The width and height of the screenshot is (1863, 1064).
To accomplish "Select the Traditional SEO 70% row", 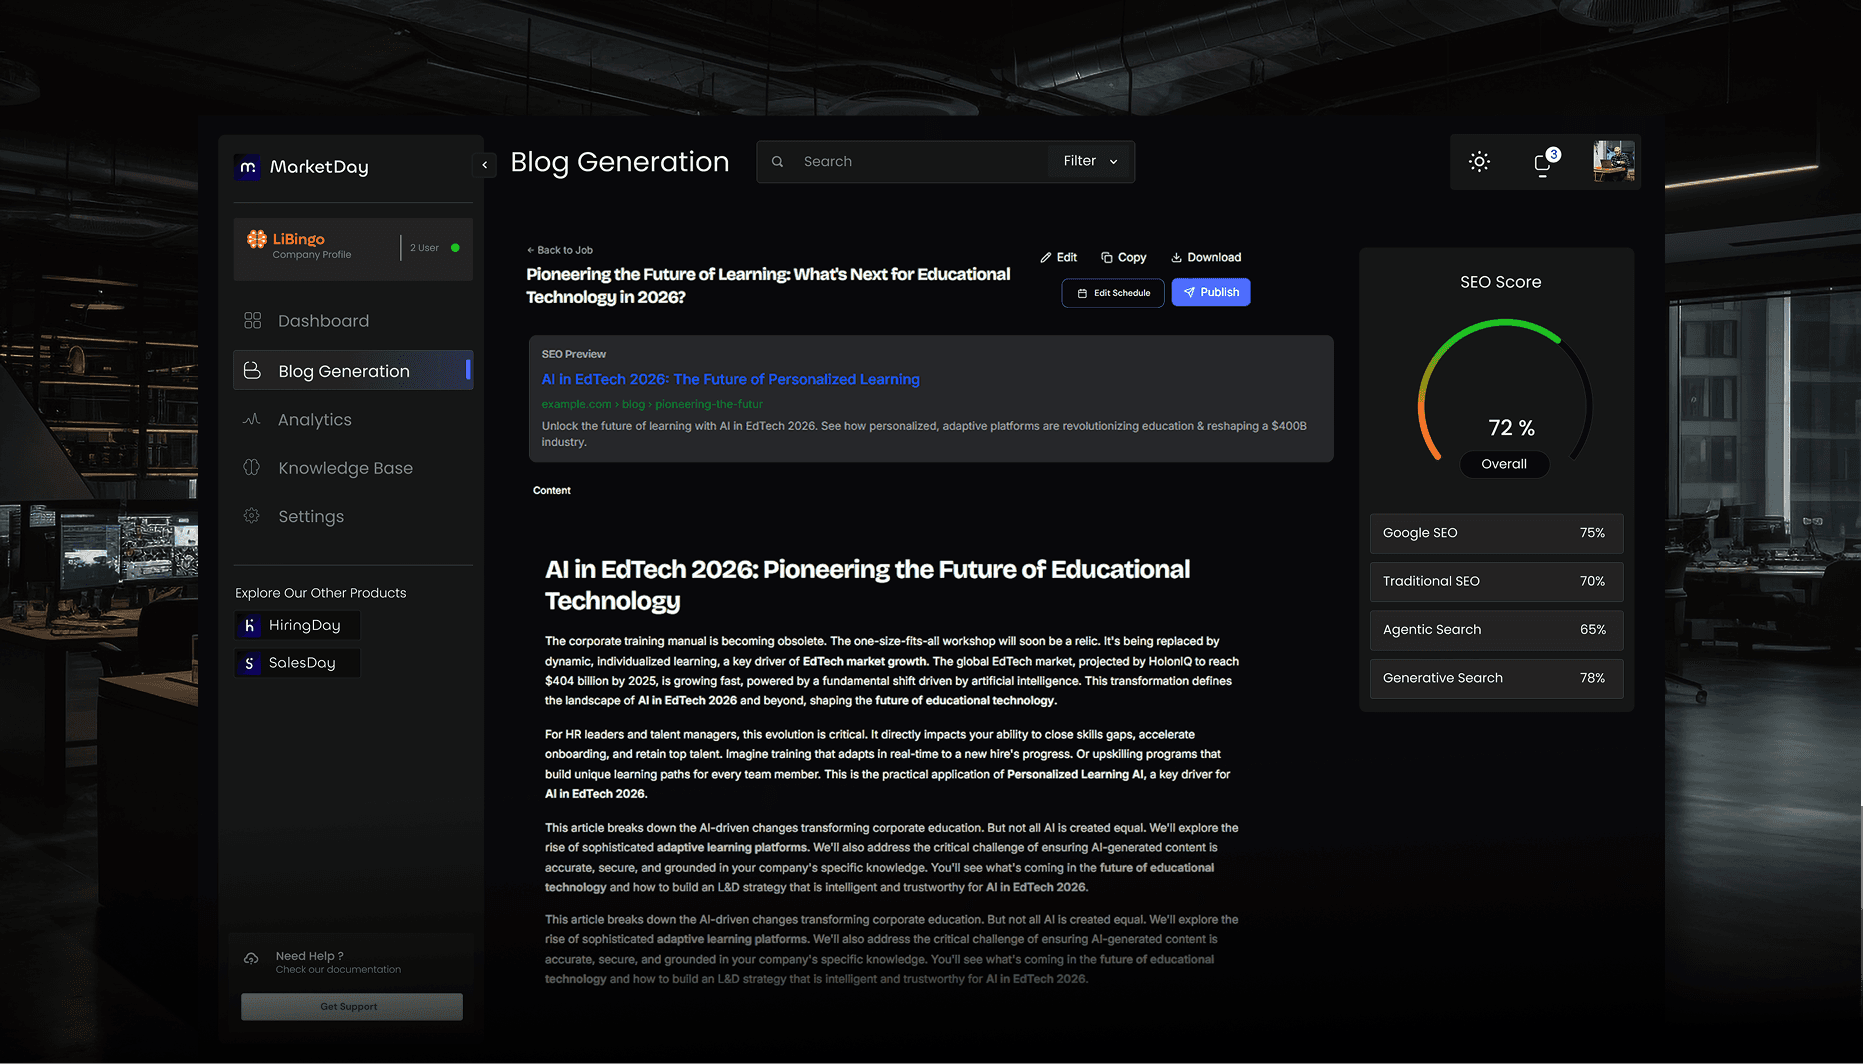I will pyautogui.click(x=1496, y=581).
